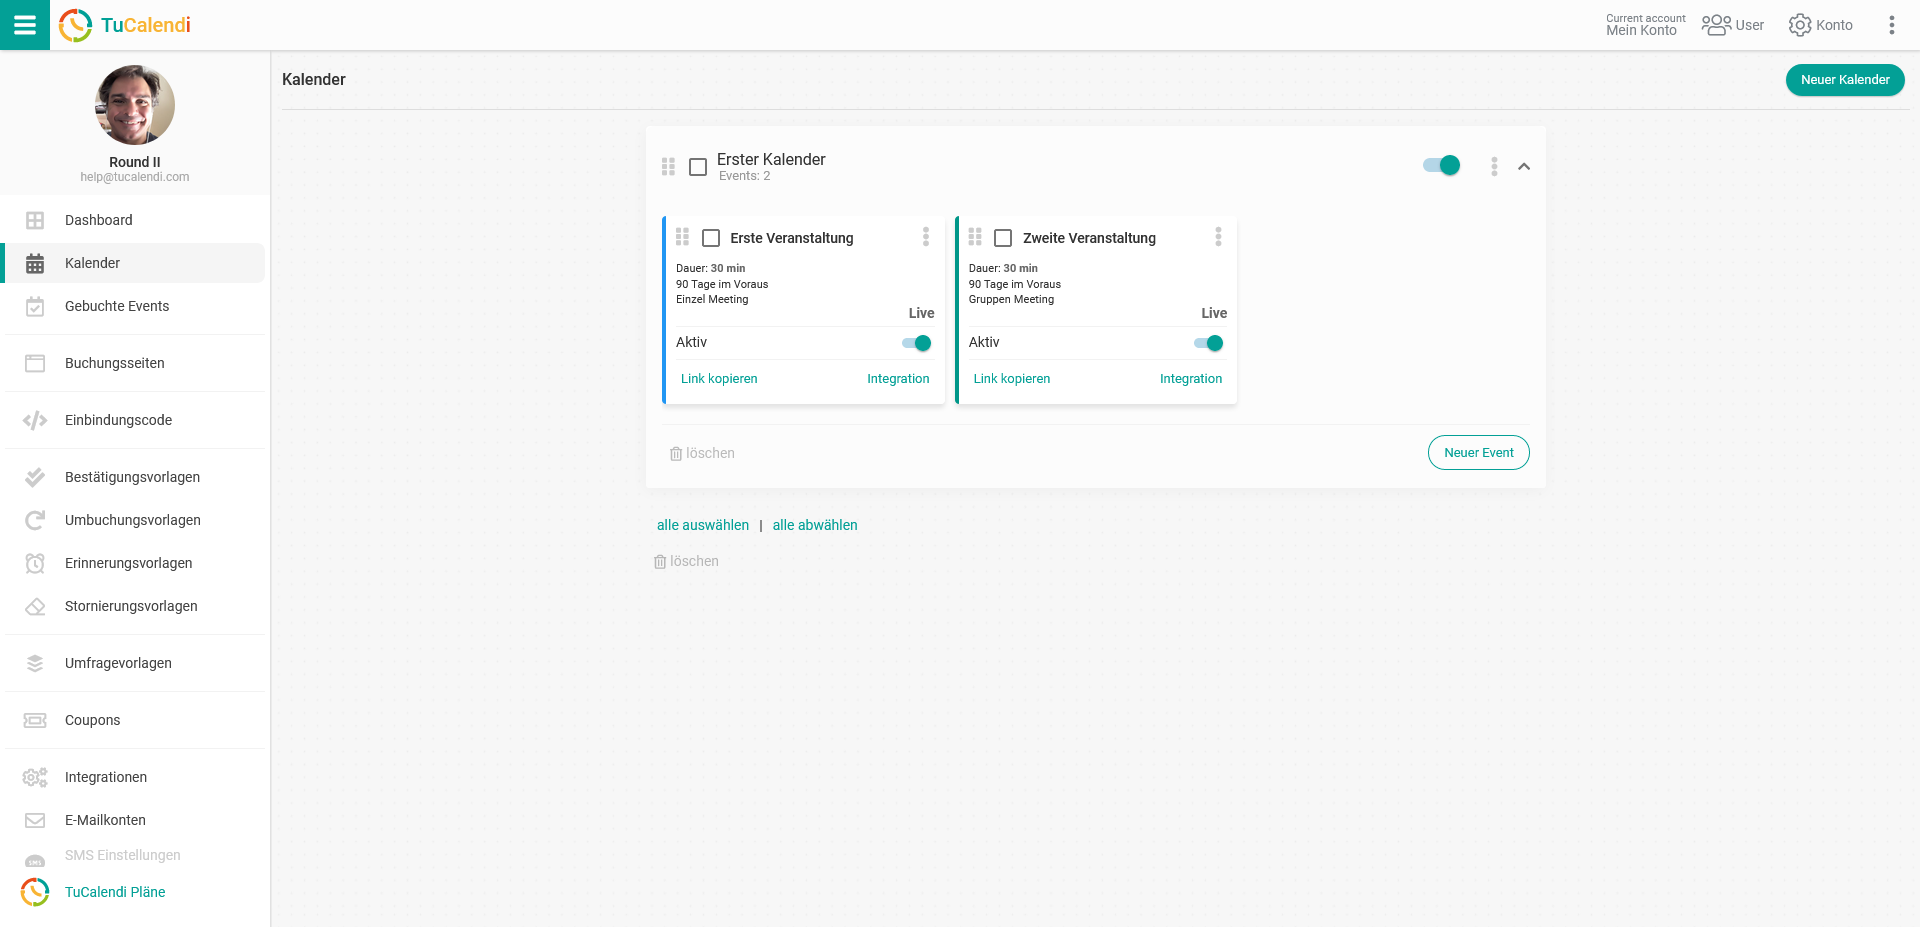Go to Gebuchte Events in sidebar

(x=117, y=306)
